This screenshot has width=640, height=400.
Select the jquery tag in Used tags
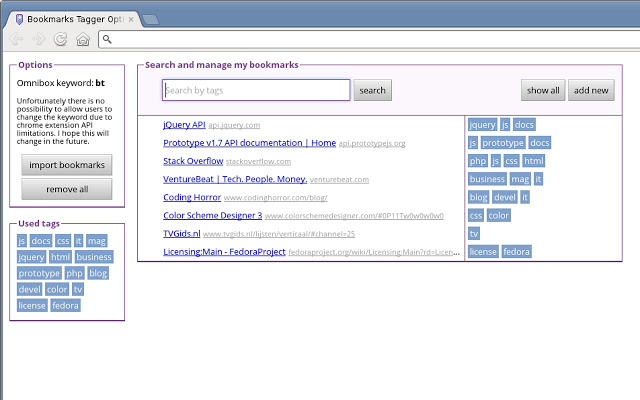(31, 257)
